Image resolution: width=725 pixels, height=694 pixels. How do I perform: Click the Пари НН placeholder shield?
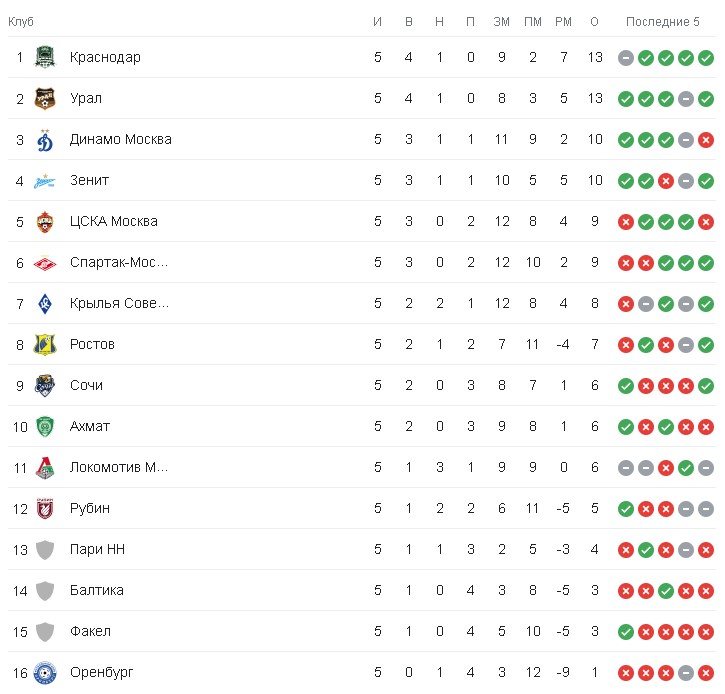point(45,549)
